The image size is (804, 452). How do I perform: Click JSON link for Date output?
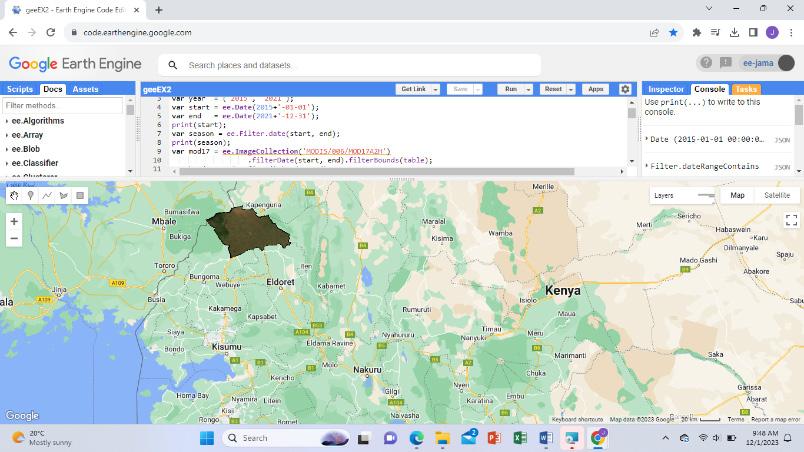pyautogui.click(x=782, y=140)
